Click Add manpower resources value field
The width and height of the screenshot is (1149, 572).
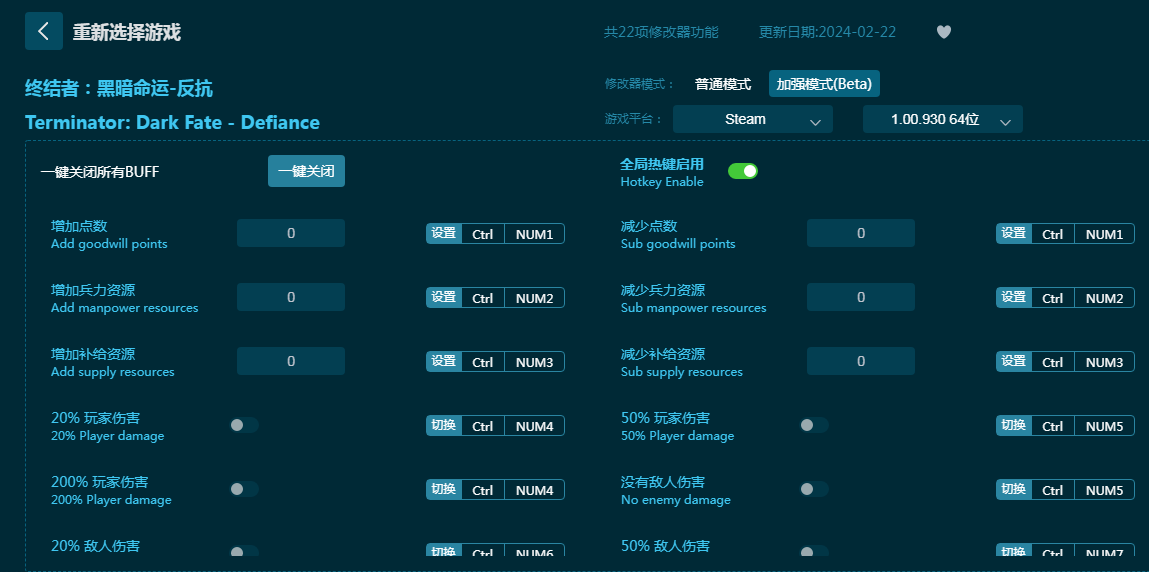pos(291,297)
